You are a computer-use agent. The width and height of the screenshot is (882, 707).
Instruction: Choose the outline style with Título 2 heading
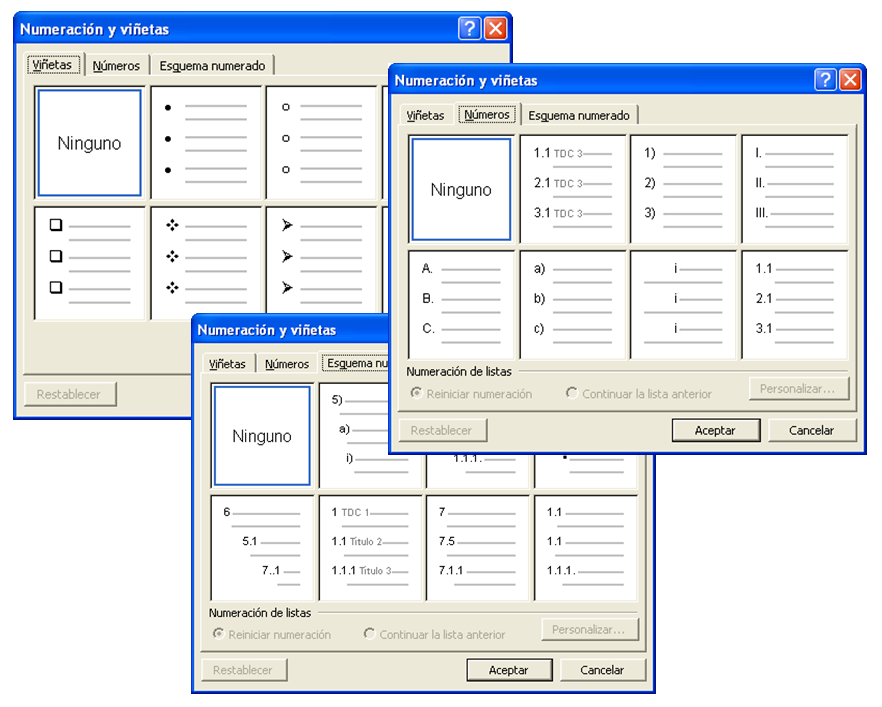[x=370, y=546]
